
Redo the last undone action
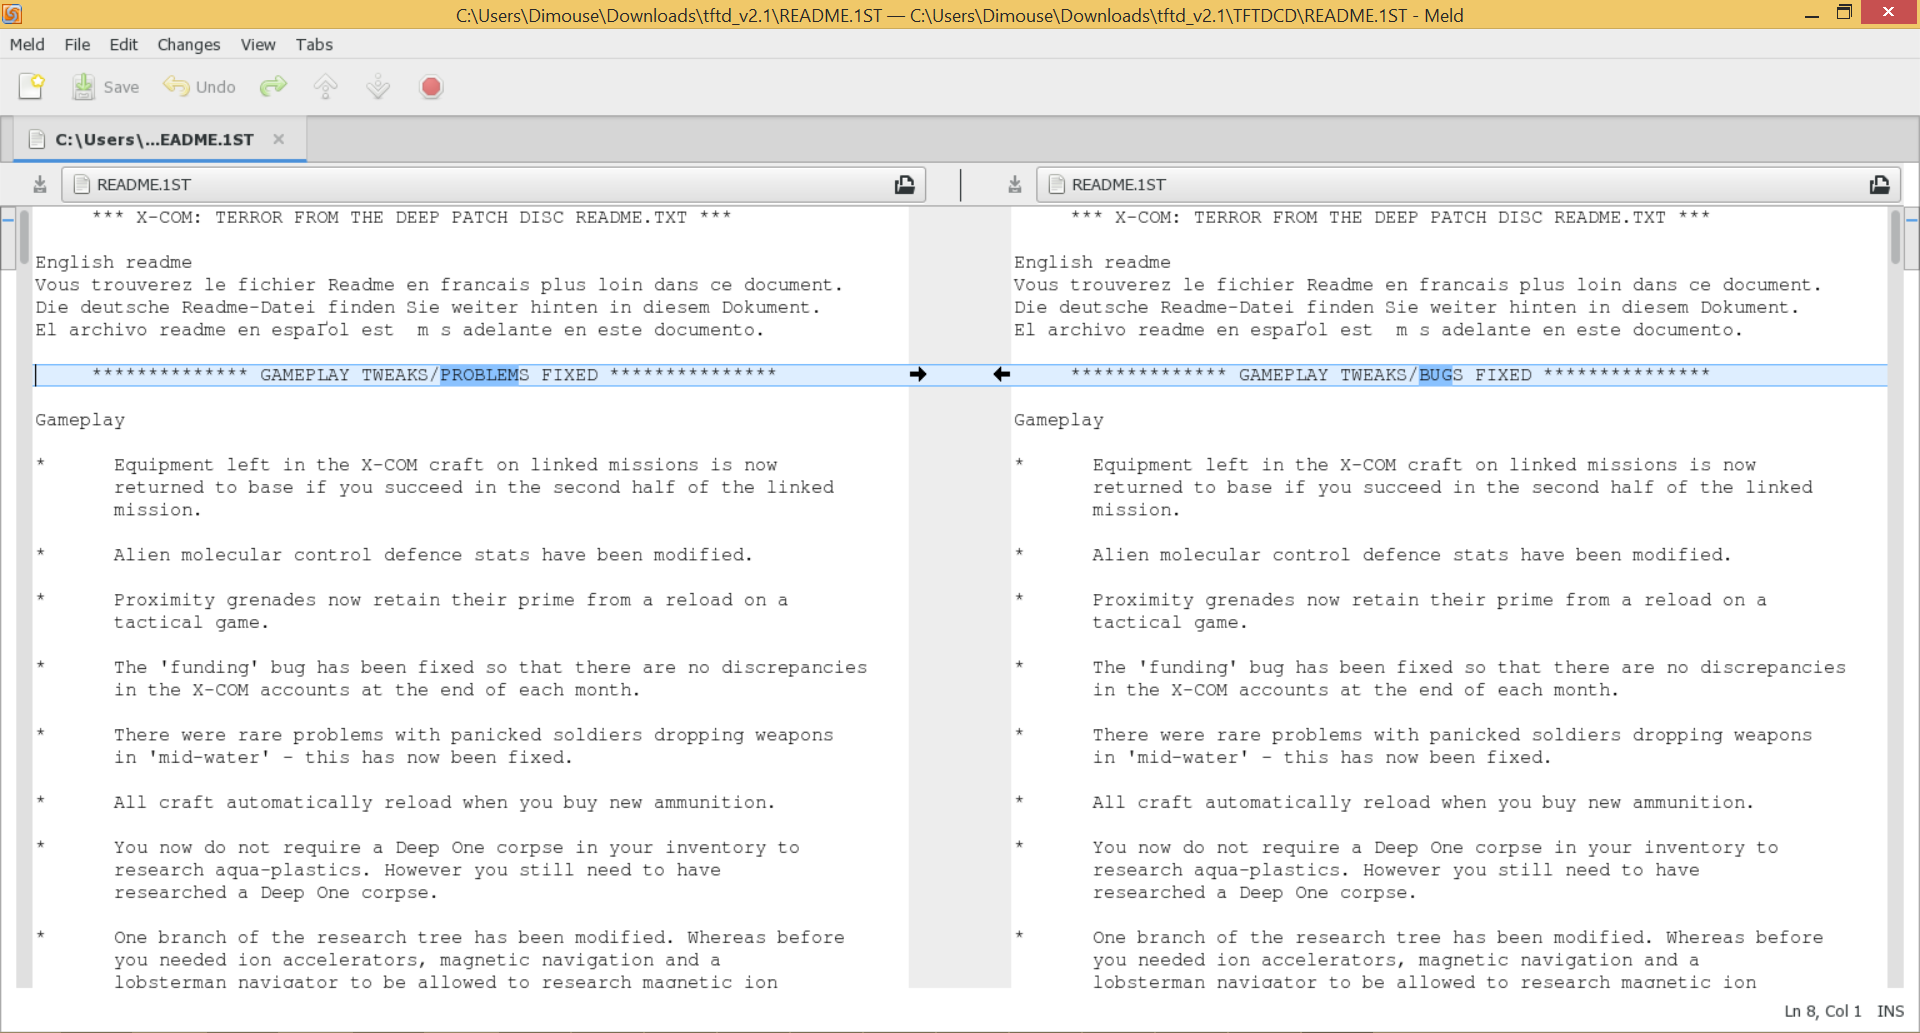(x=273, y=87)
